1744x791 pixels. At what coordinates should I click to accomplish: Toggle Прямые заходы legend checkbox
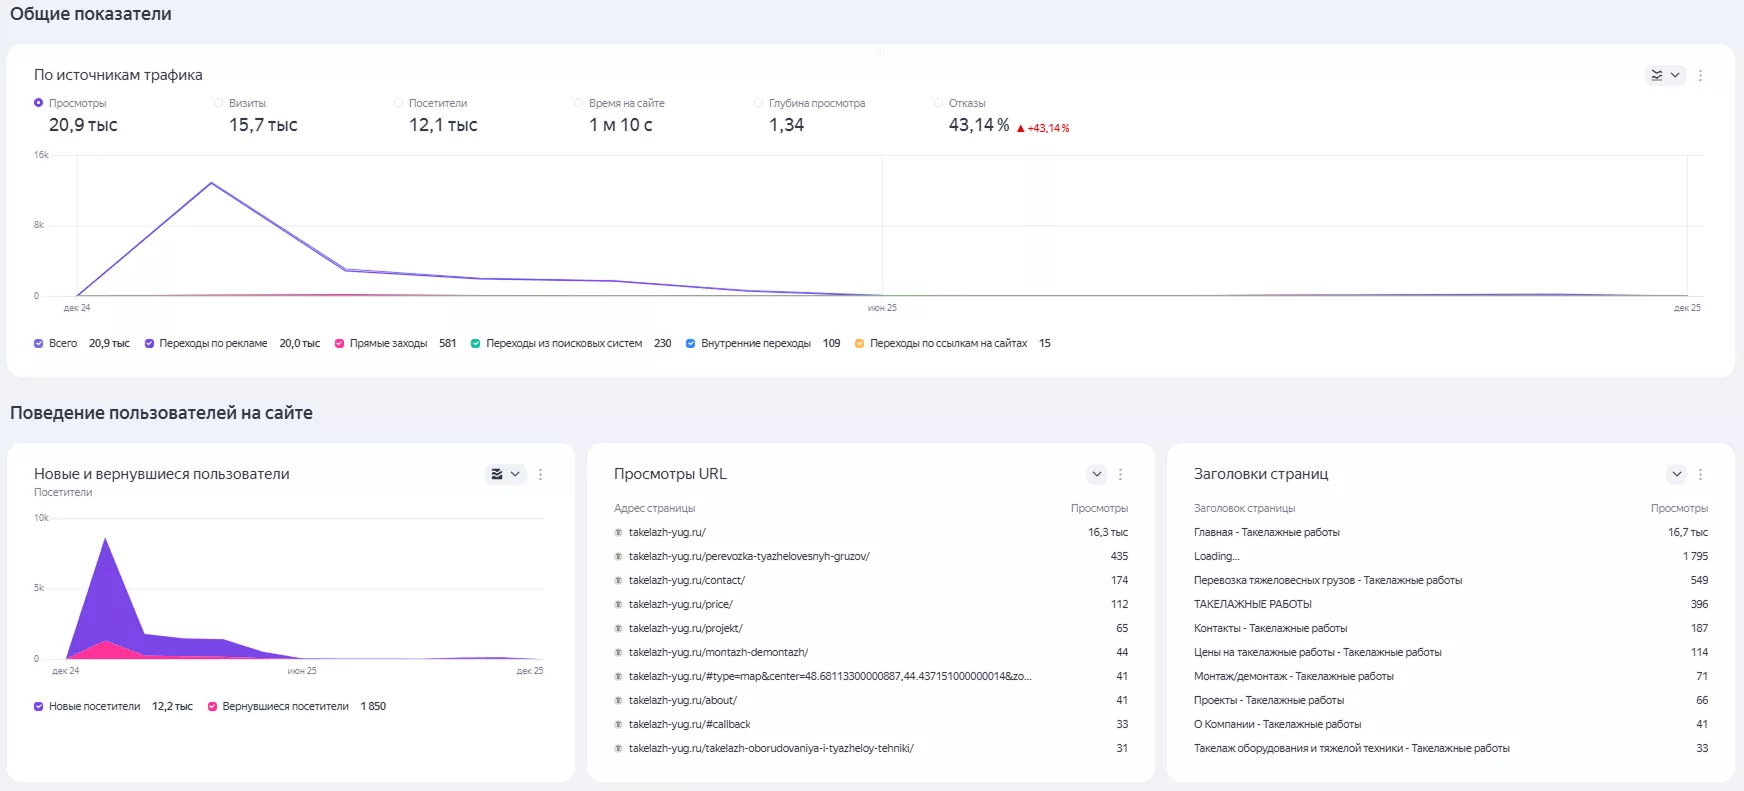(339, 344)
